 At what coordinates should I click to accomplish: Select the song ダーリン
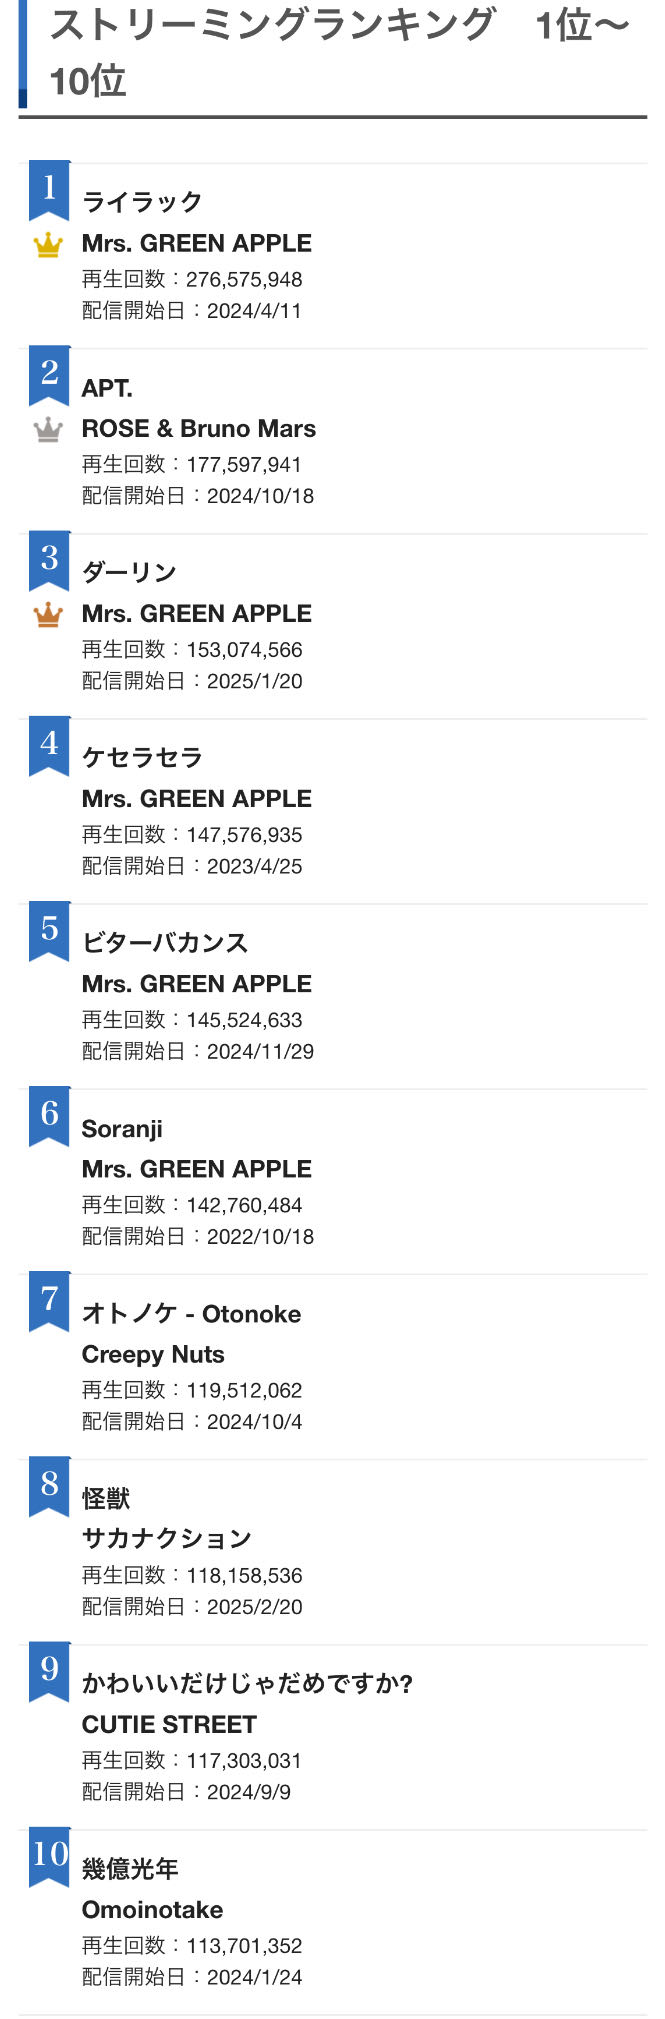(x=130, y=572)
